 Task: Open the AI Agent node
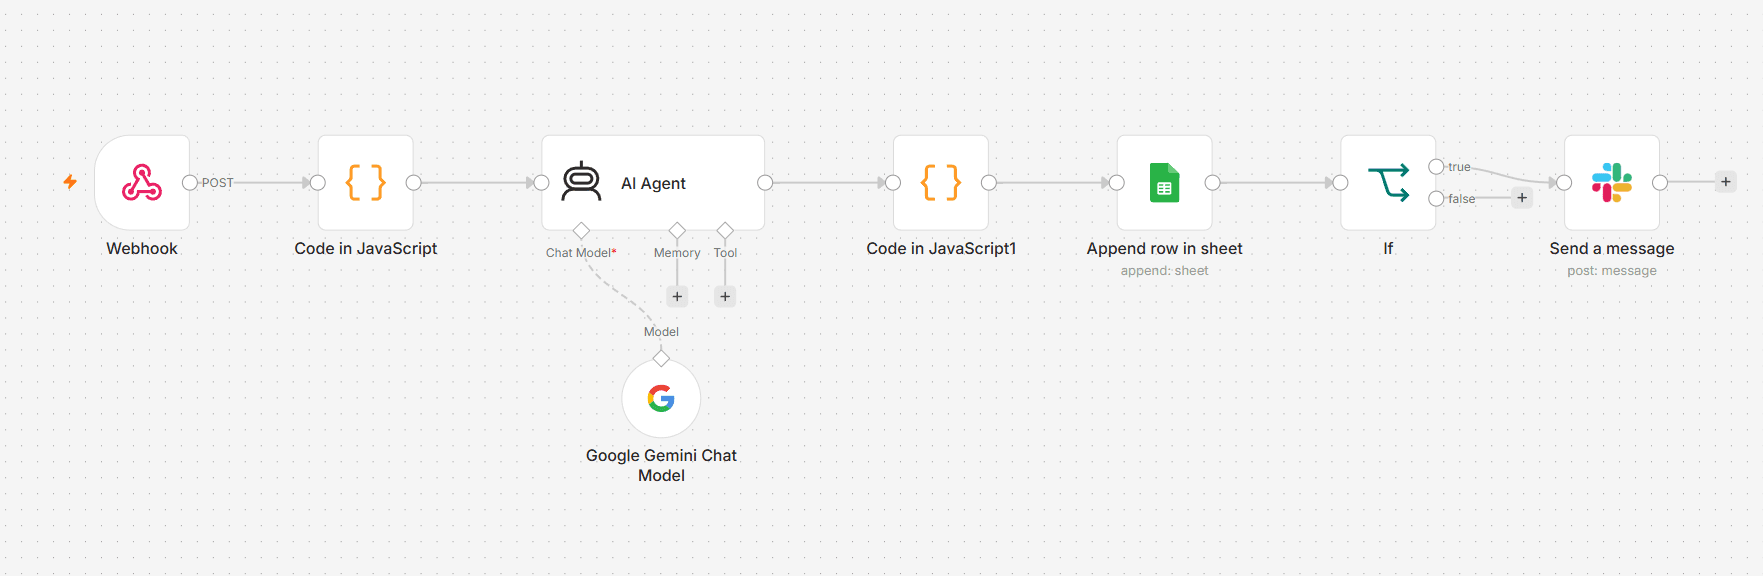[x=653, y=183]
